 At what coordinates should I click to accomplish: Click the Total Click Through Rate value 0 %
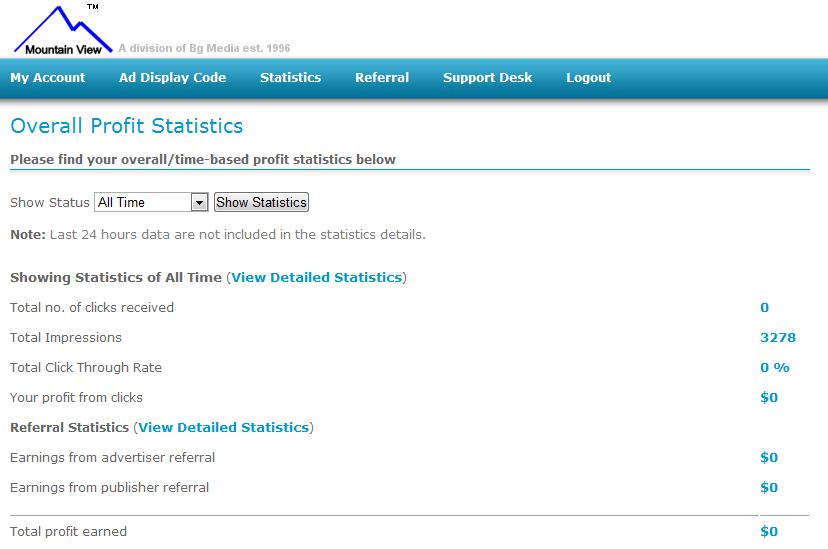point(775,368)
